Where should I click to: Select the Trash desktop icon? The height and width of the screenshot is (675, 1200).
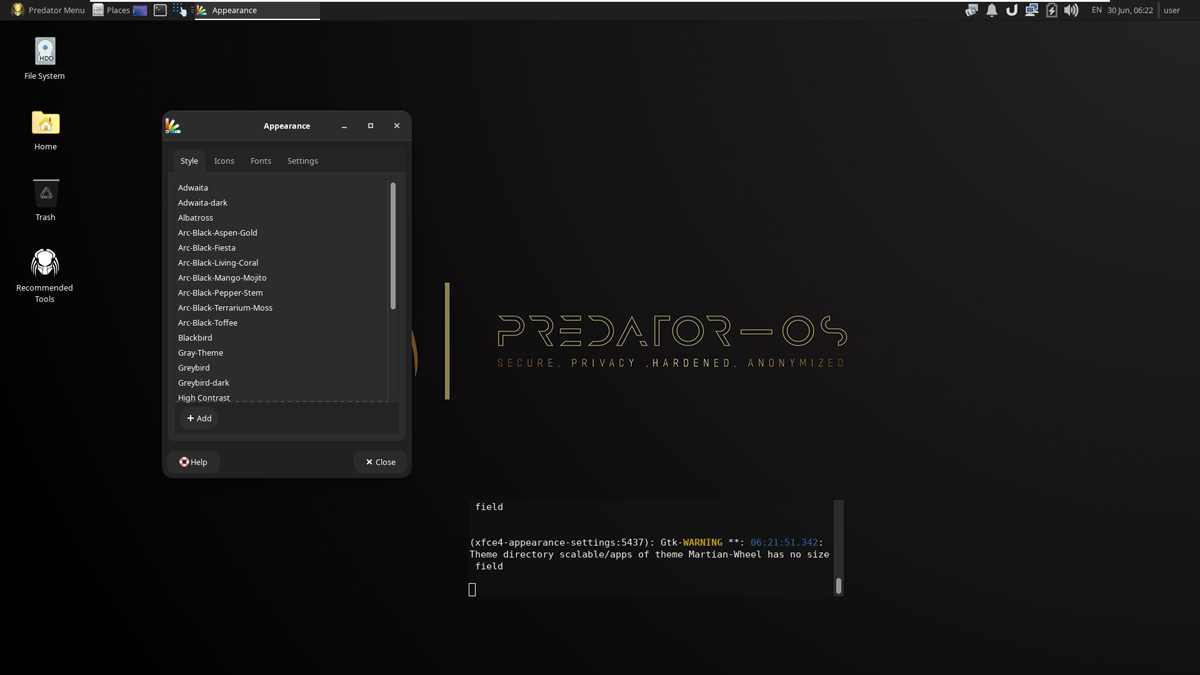[45, 200]
